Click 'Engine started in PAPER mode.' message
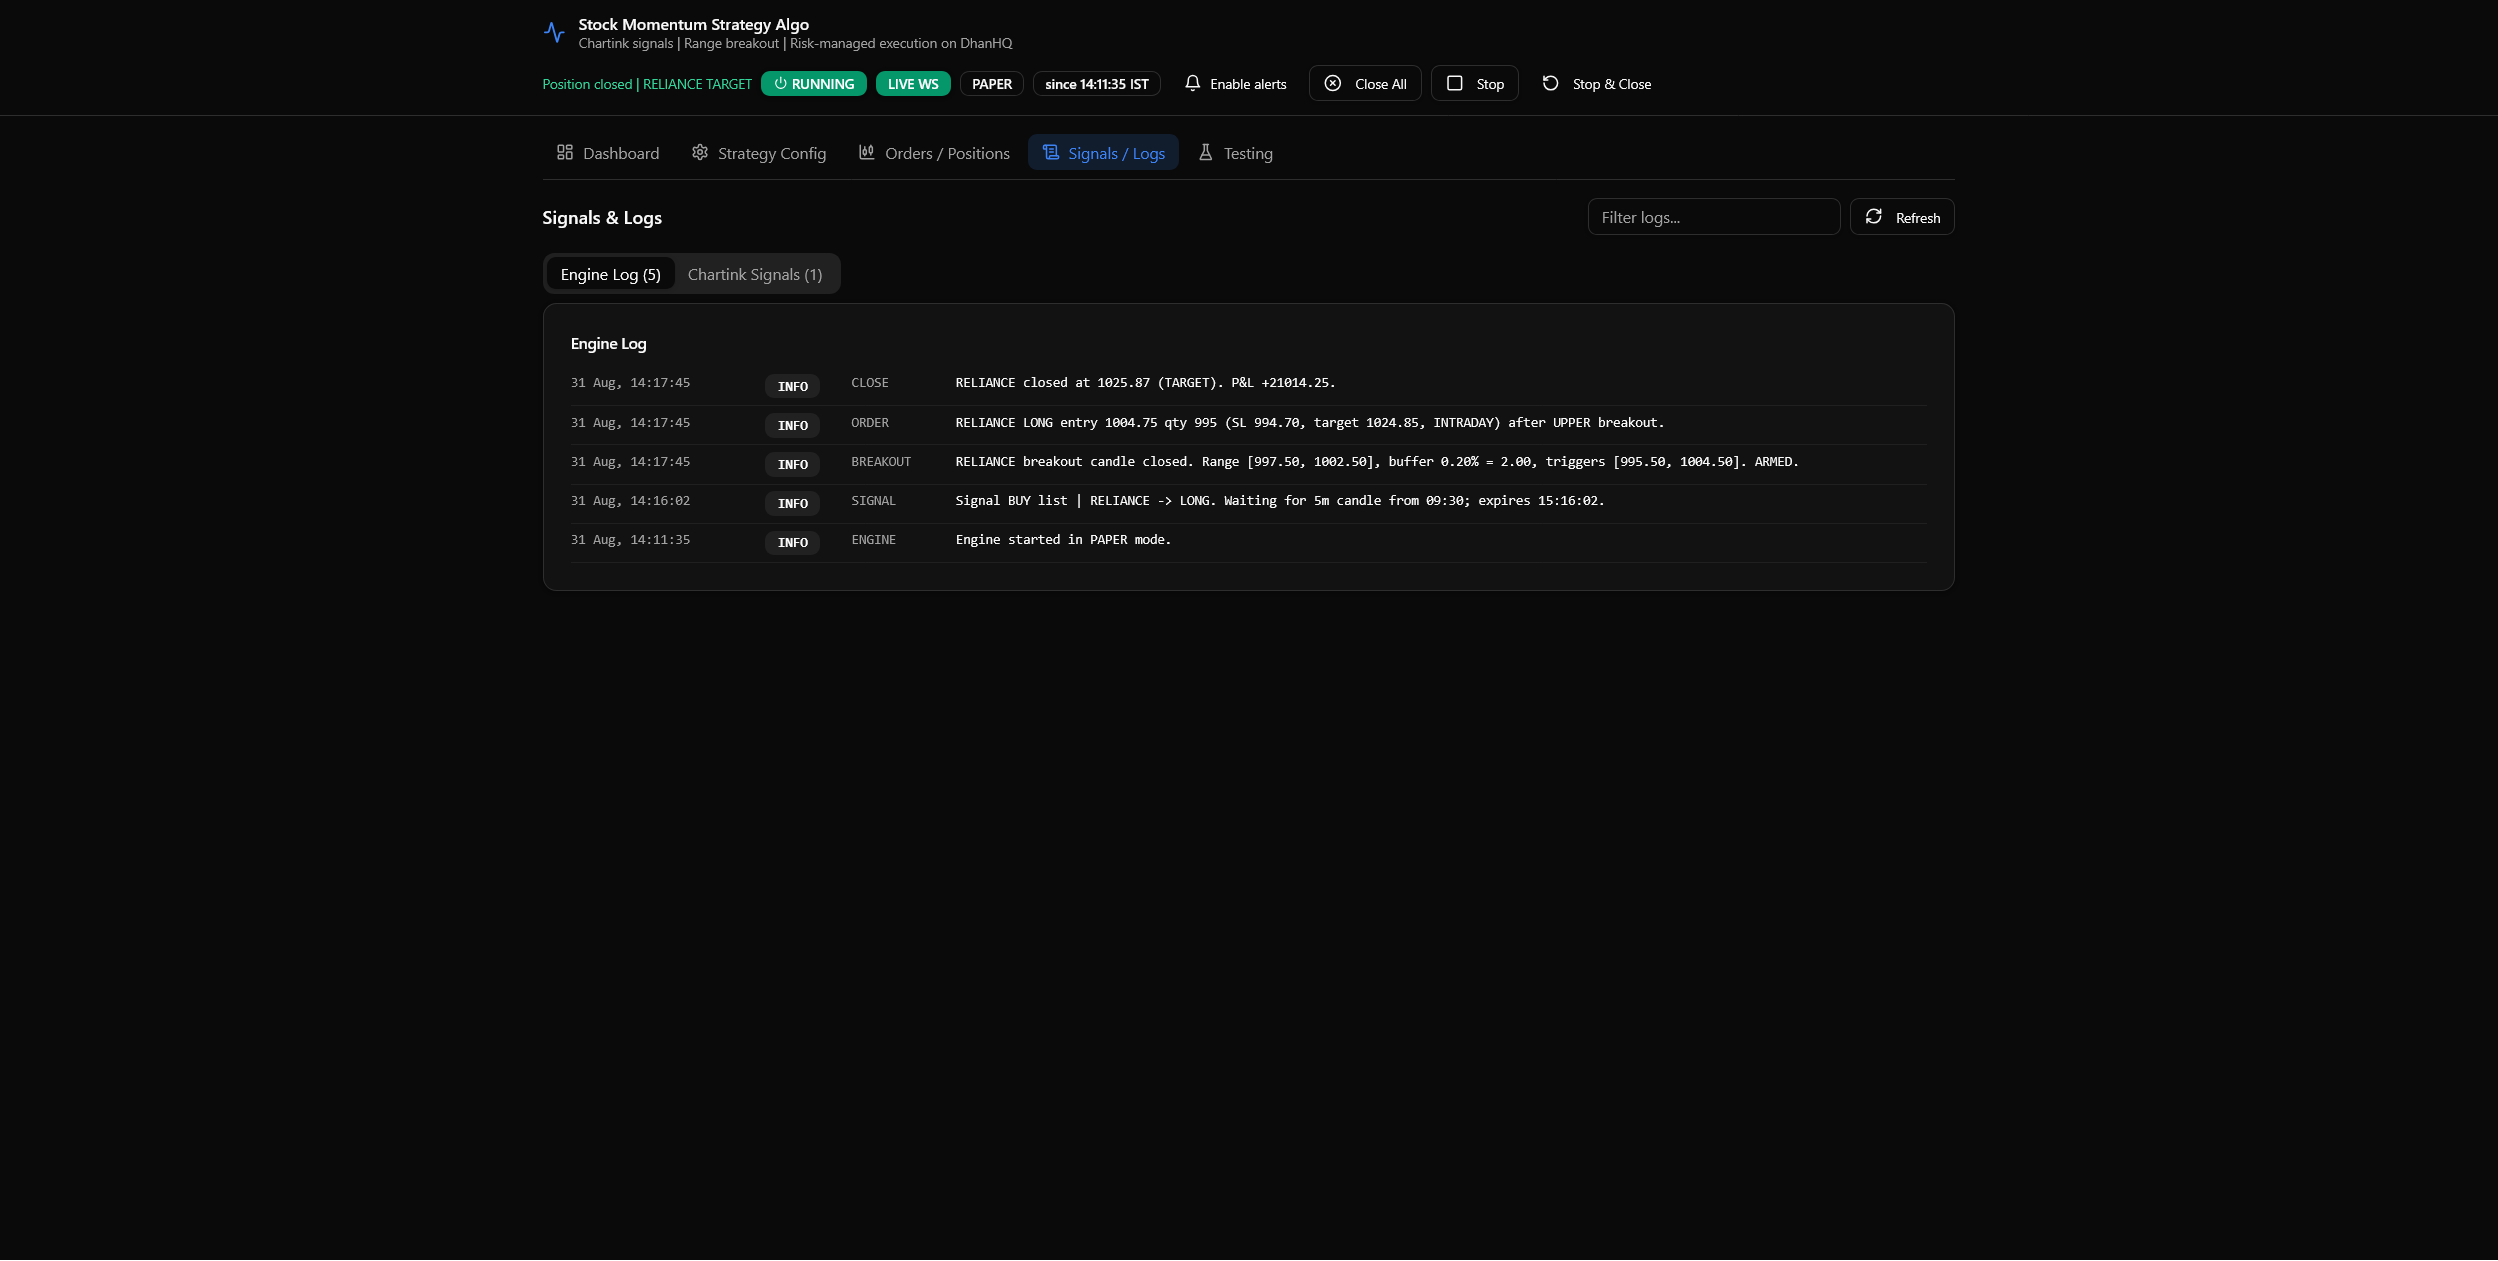The image size is (2498, 1261). tap(1063, 540)
